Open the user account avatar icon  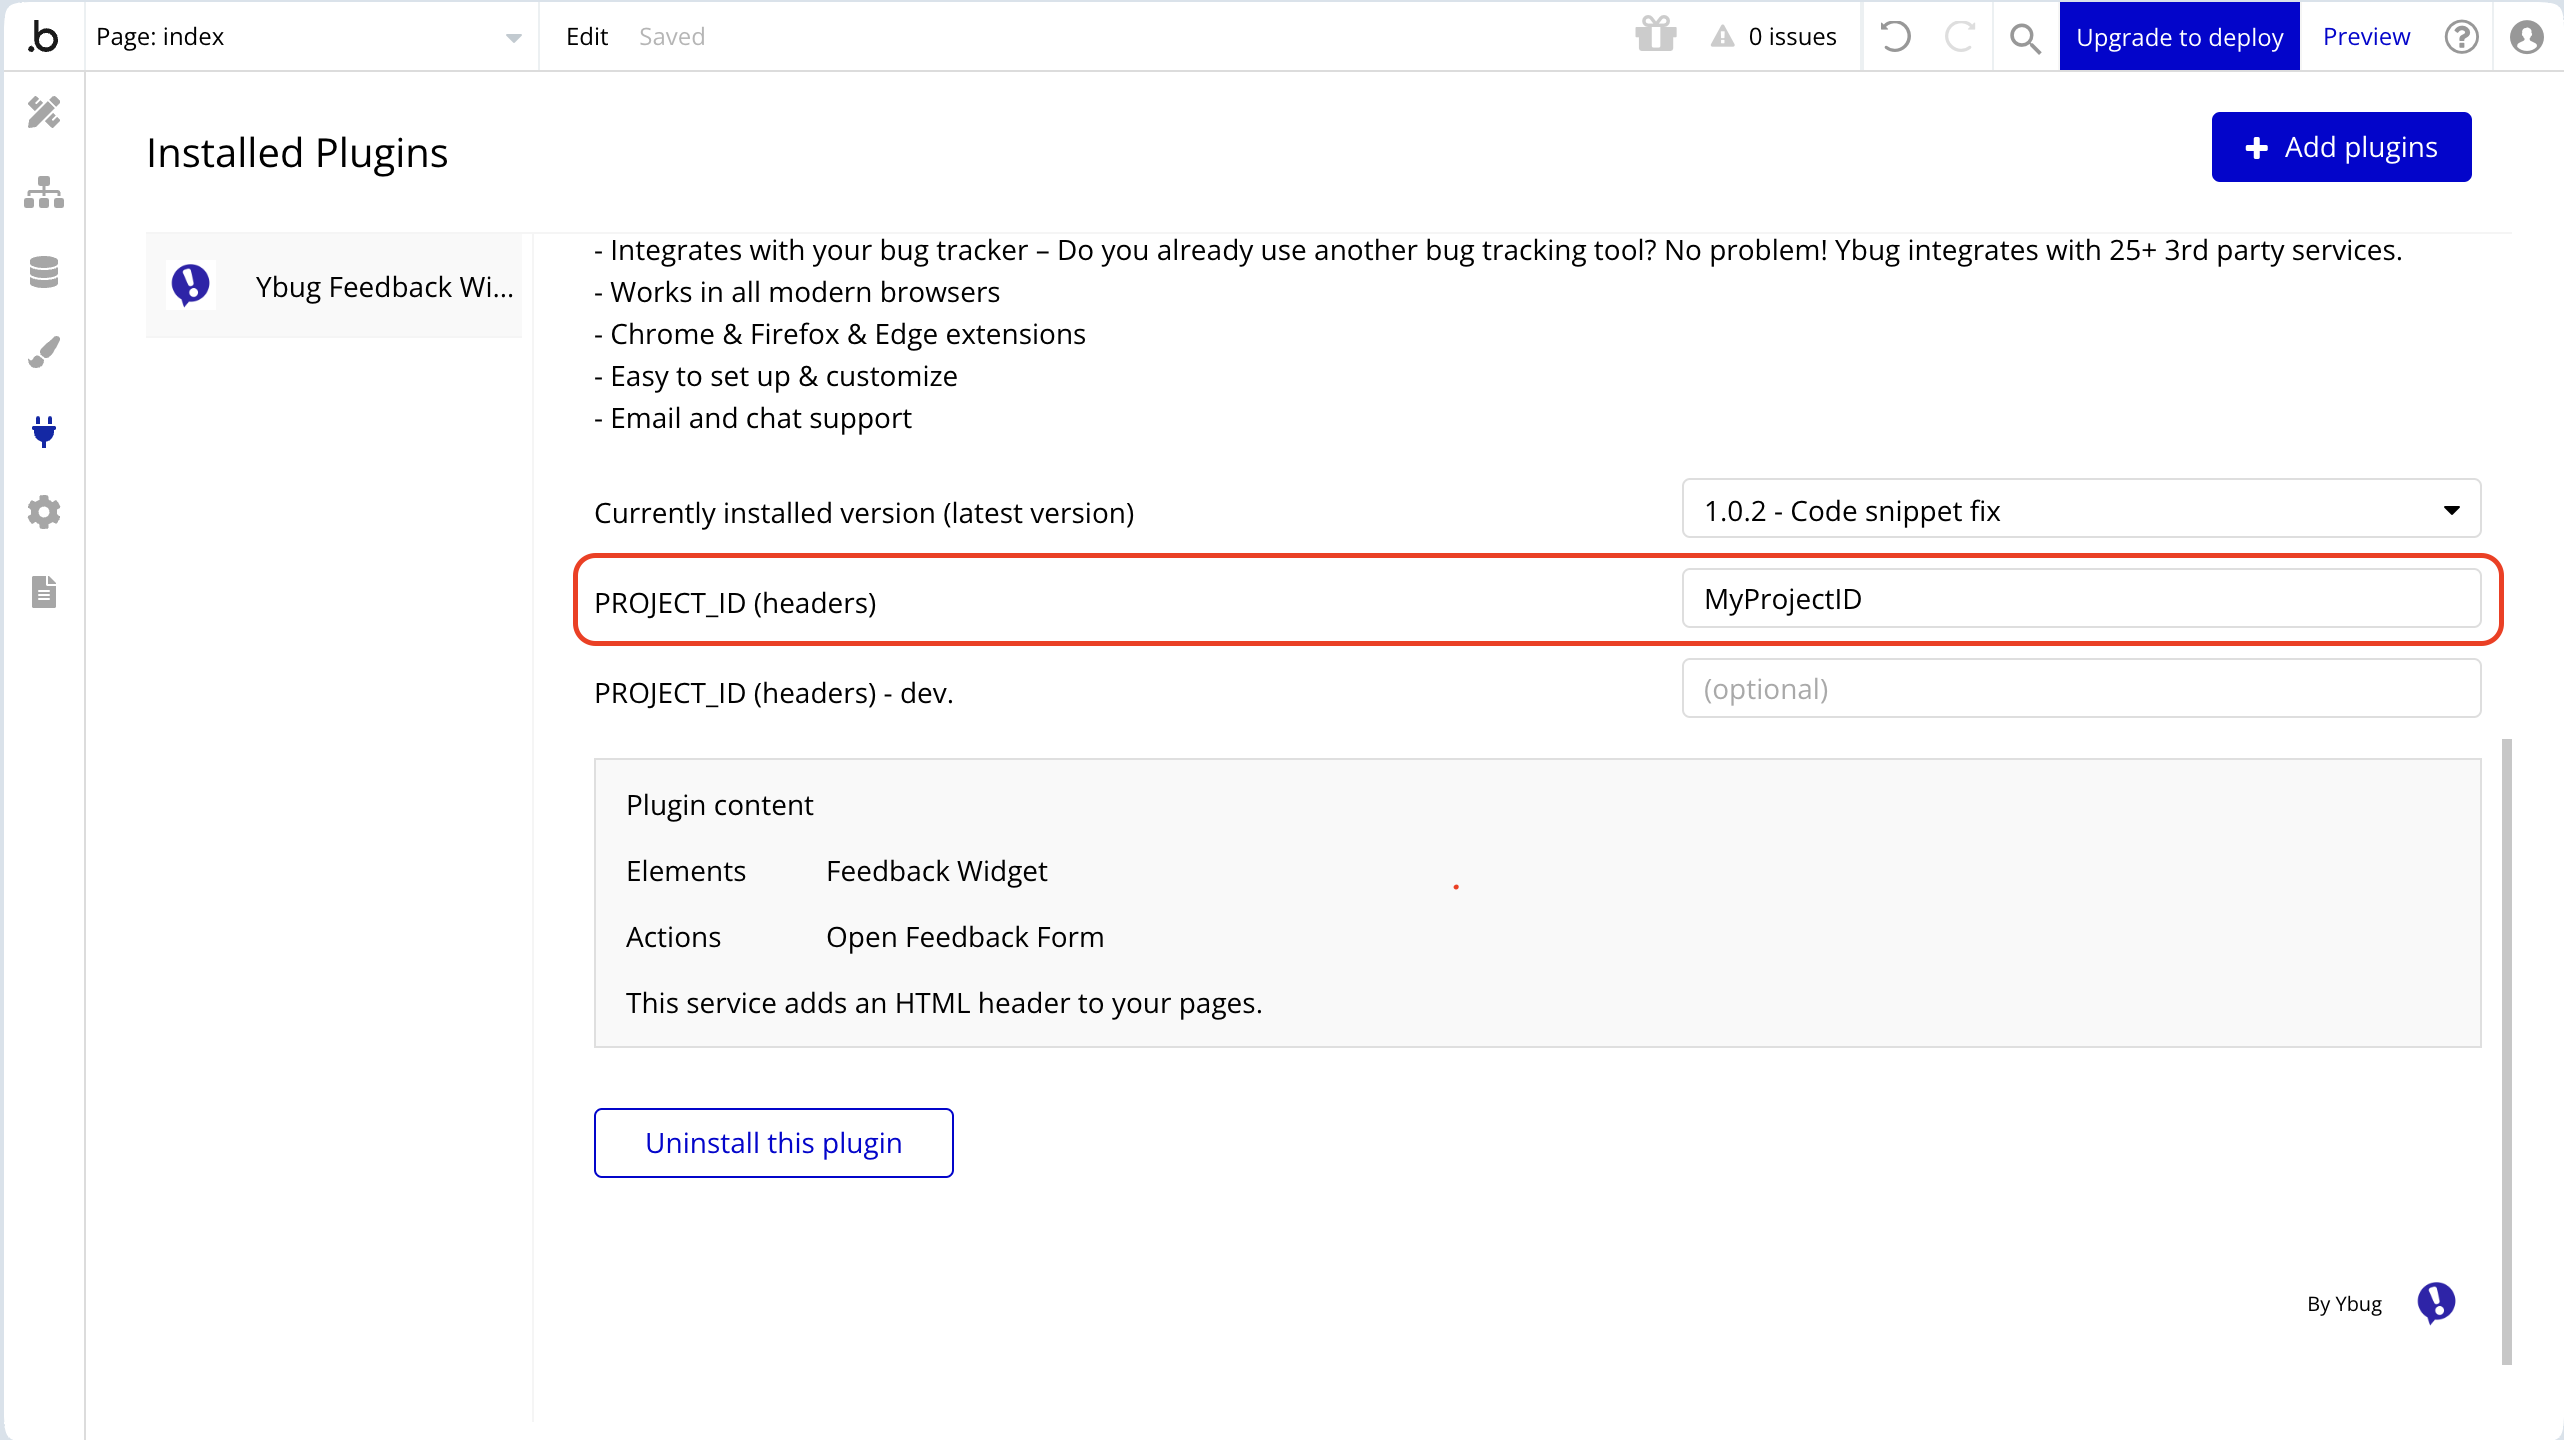click(x=2527, y=37)
